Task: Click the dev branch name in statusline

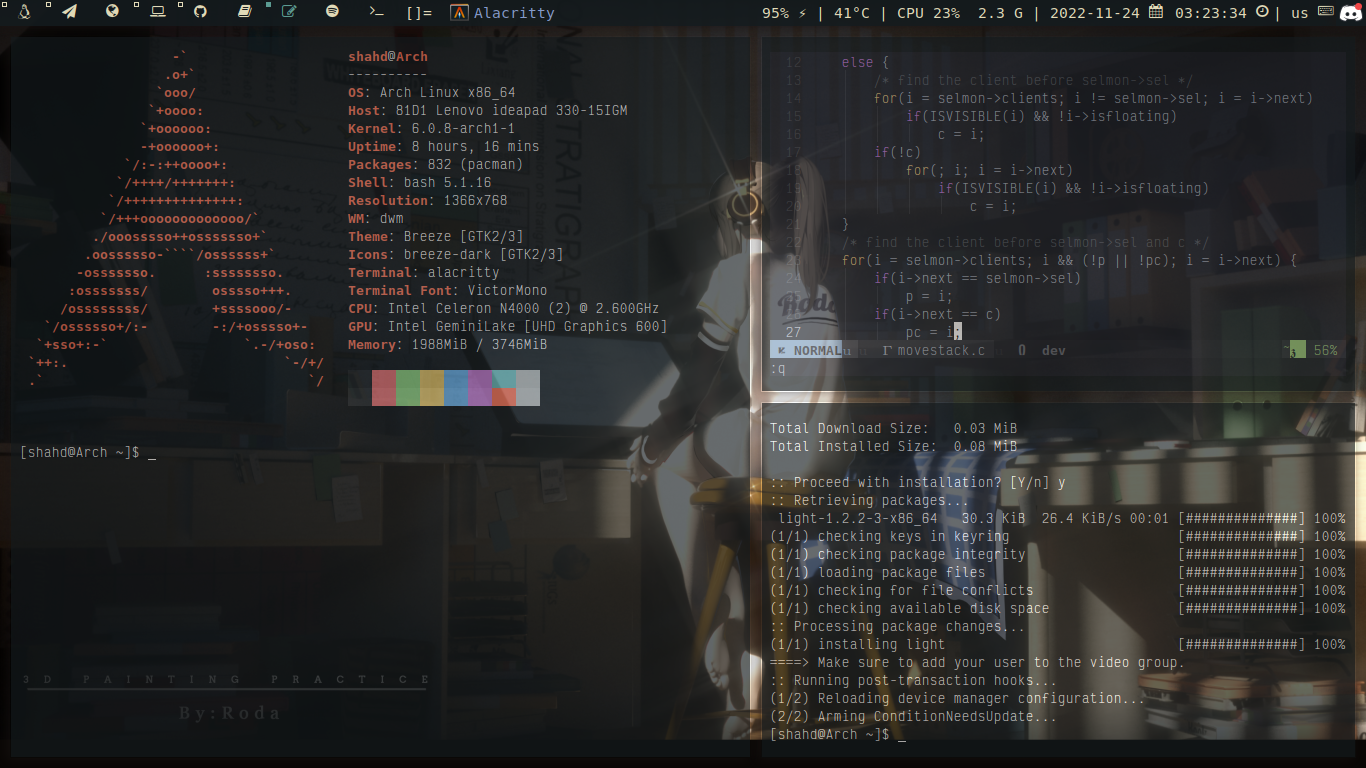Action: tap(1053, 350)
